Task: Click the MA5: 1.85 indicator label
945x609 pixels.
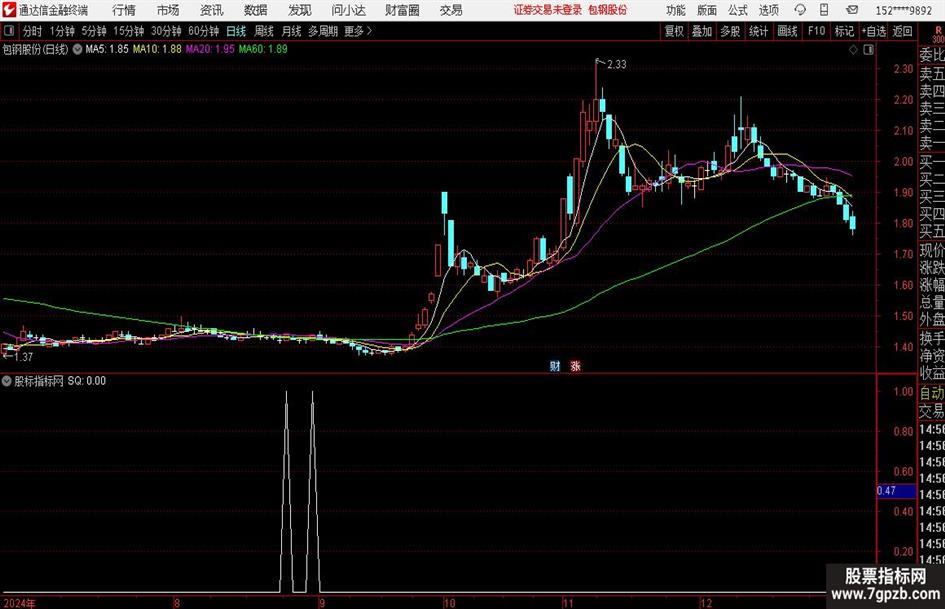Action: (107, 49)
